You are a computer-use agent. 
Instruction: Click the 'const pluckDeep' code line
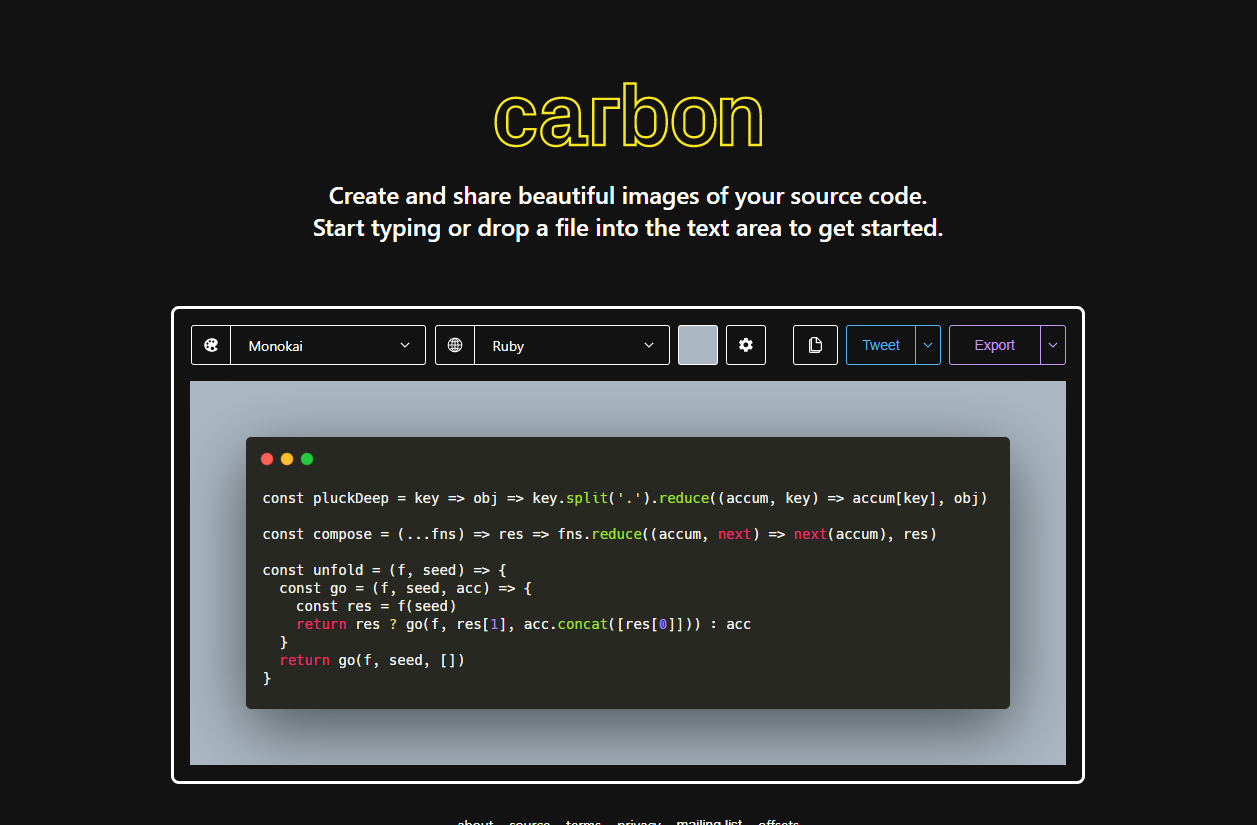[625, 498]
